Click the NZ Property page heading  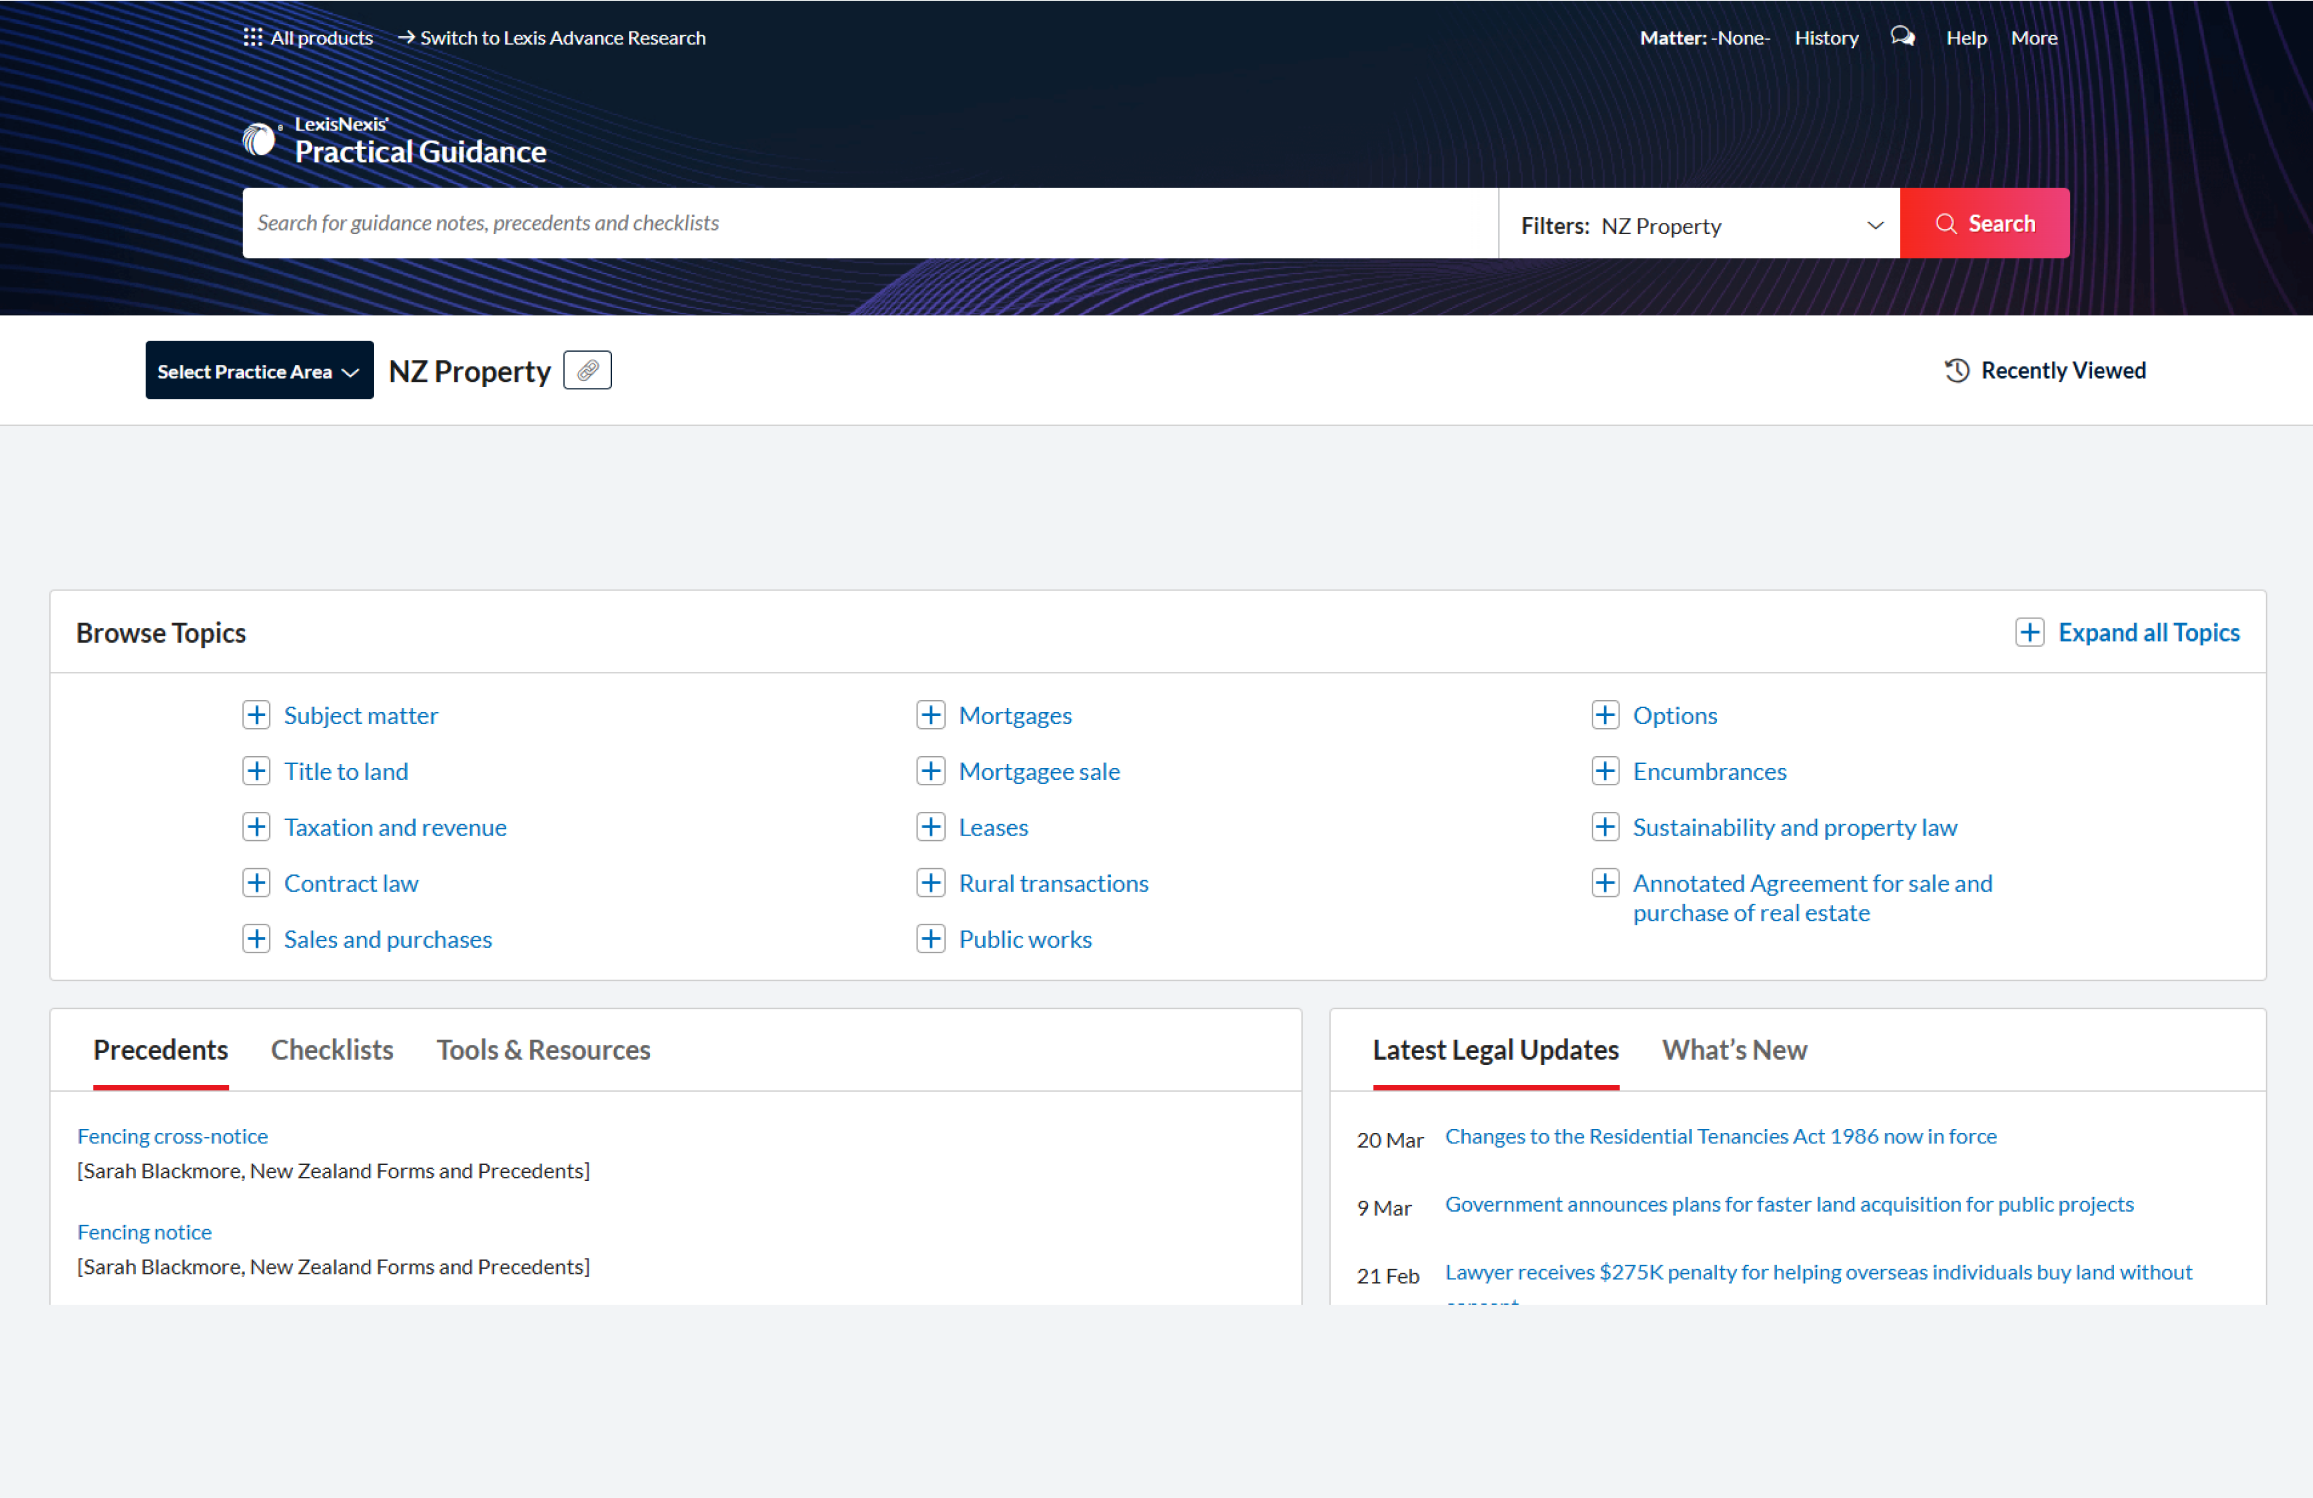(469, 371)
